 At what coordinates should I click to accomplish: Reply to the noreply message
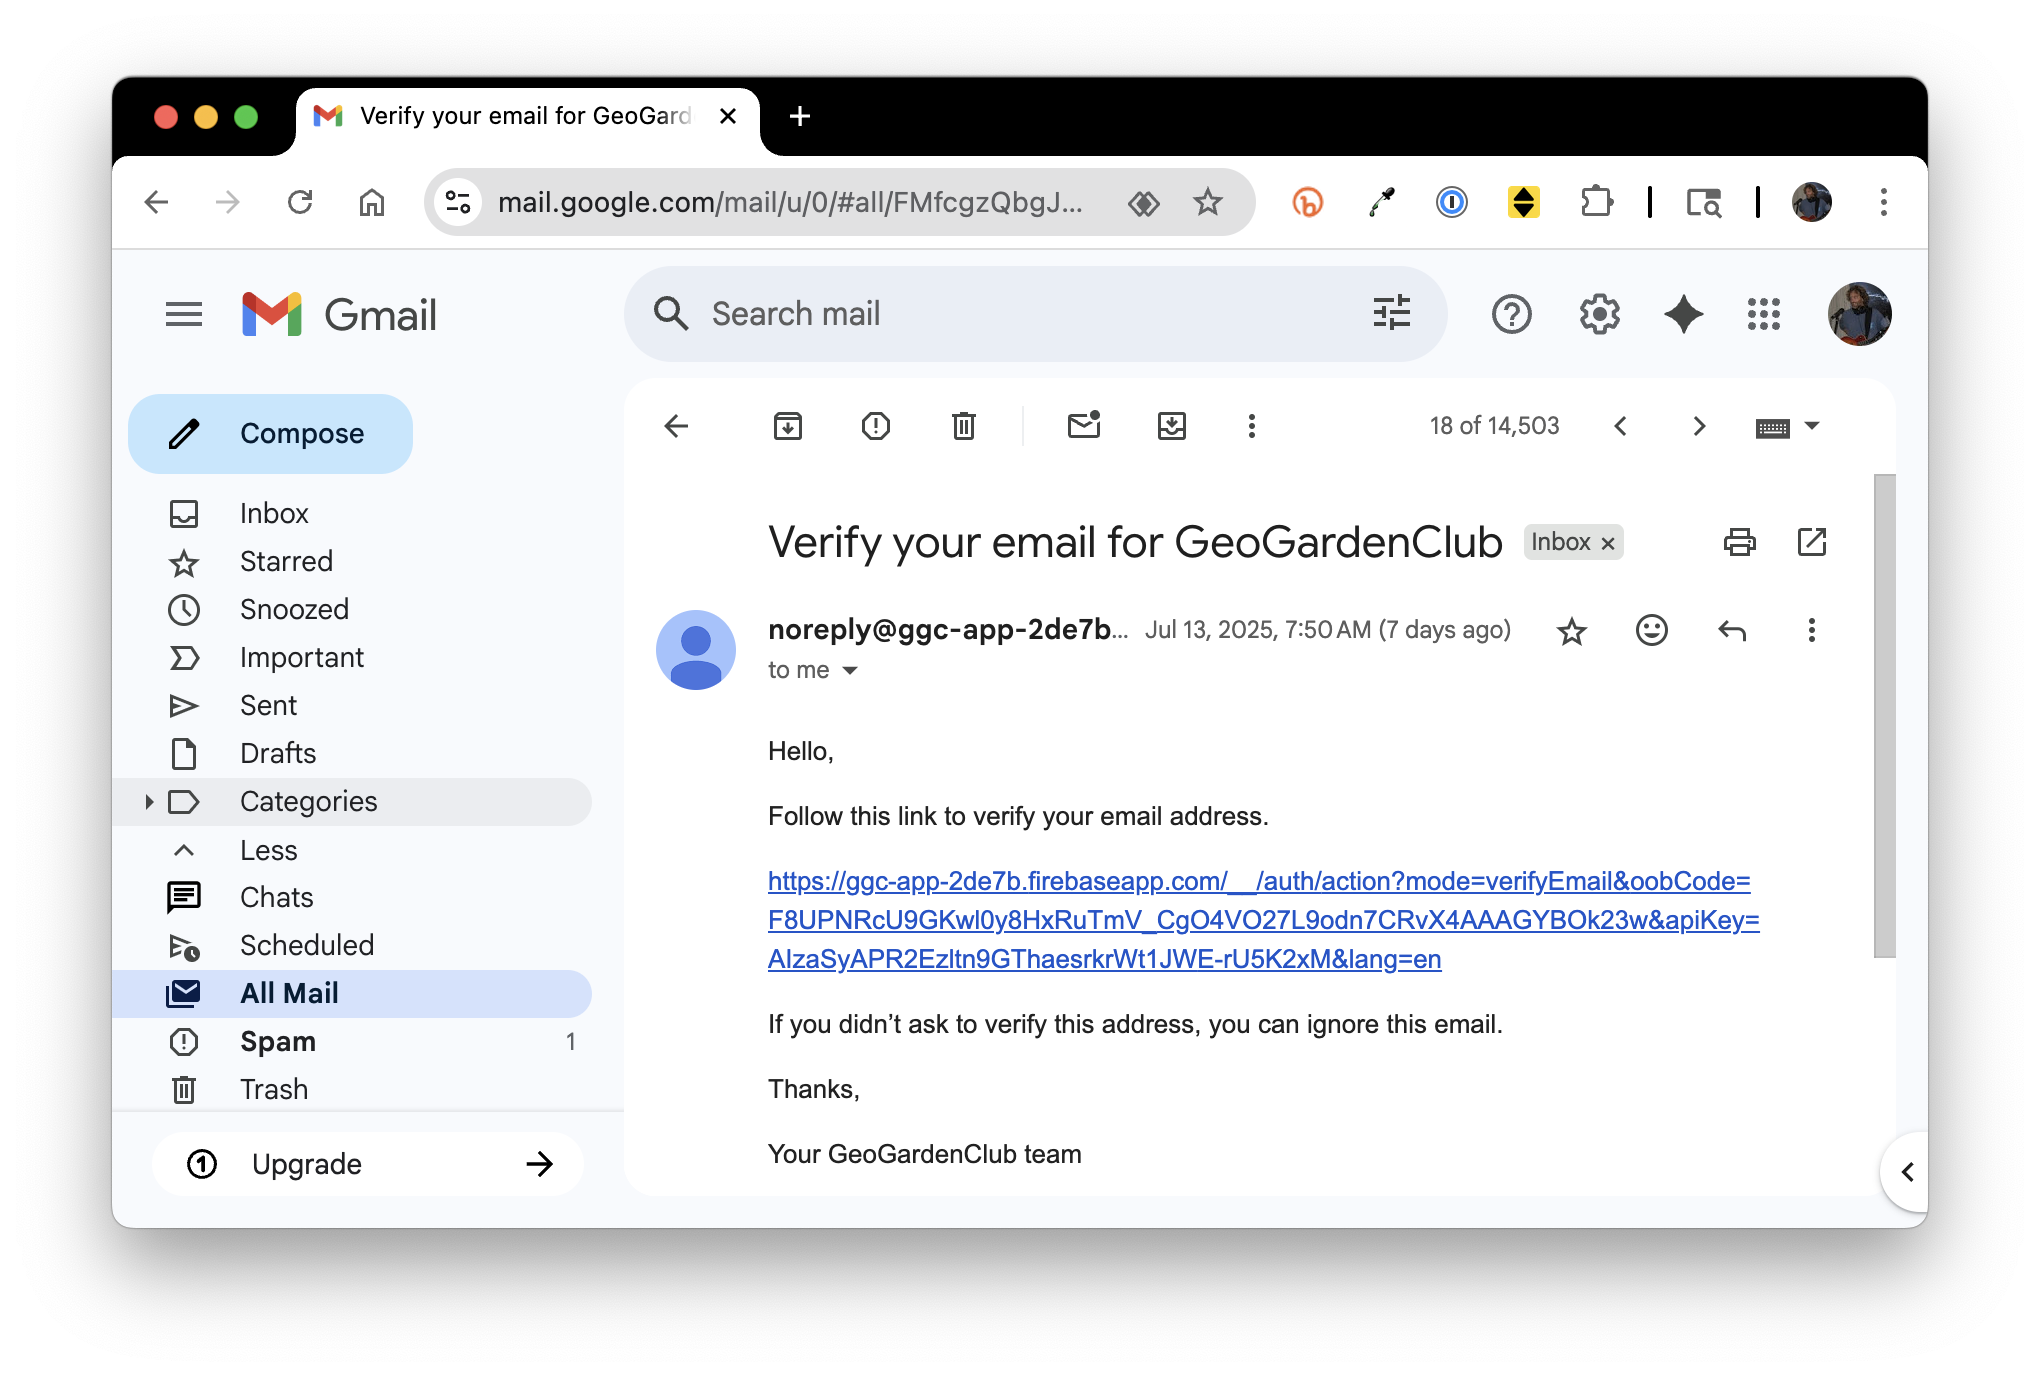click(x=1732, y=630)
